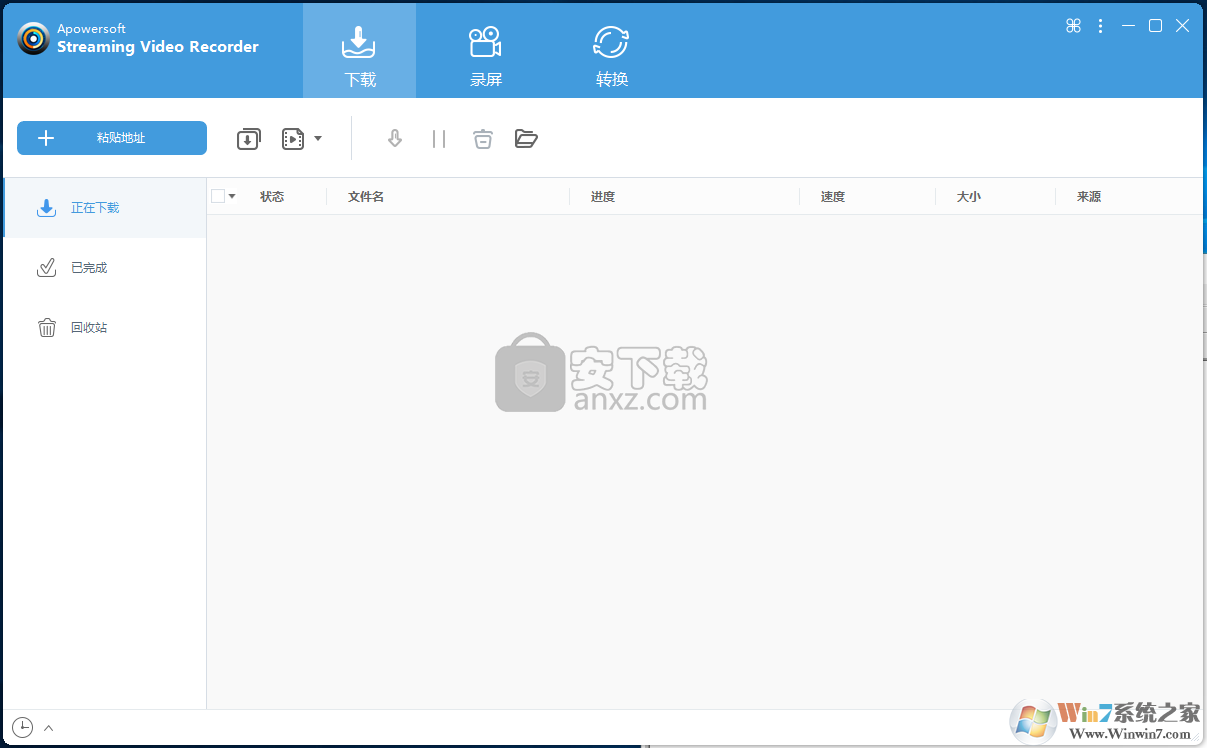Switch to the 录屏 recording tab
Screen dimensions: 1207x748
pos(485,52)
